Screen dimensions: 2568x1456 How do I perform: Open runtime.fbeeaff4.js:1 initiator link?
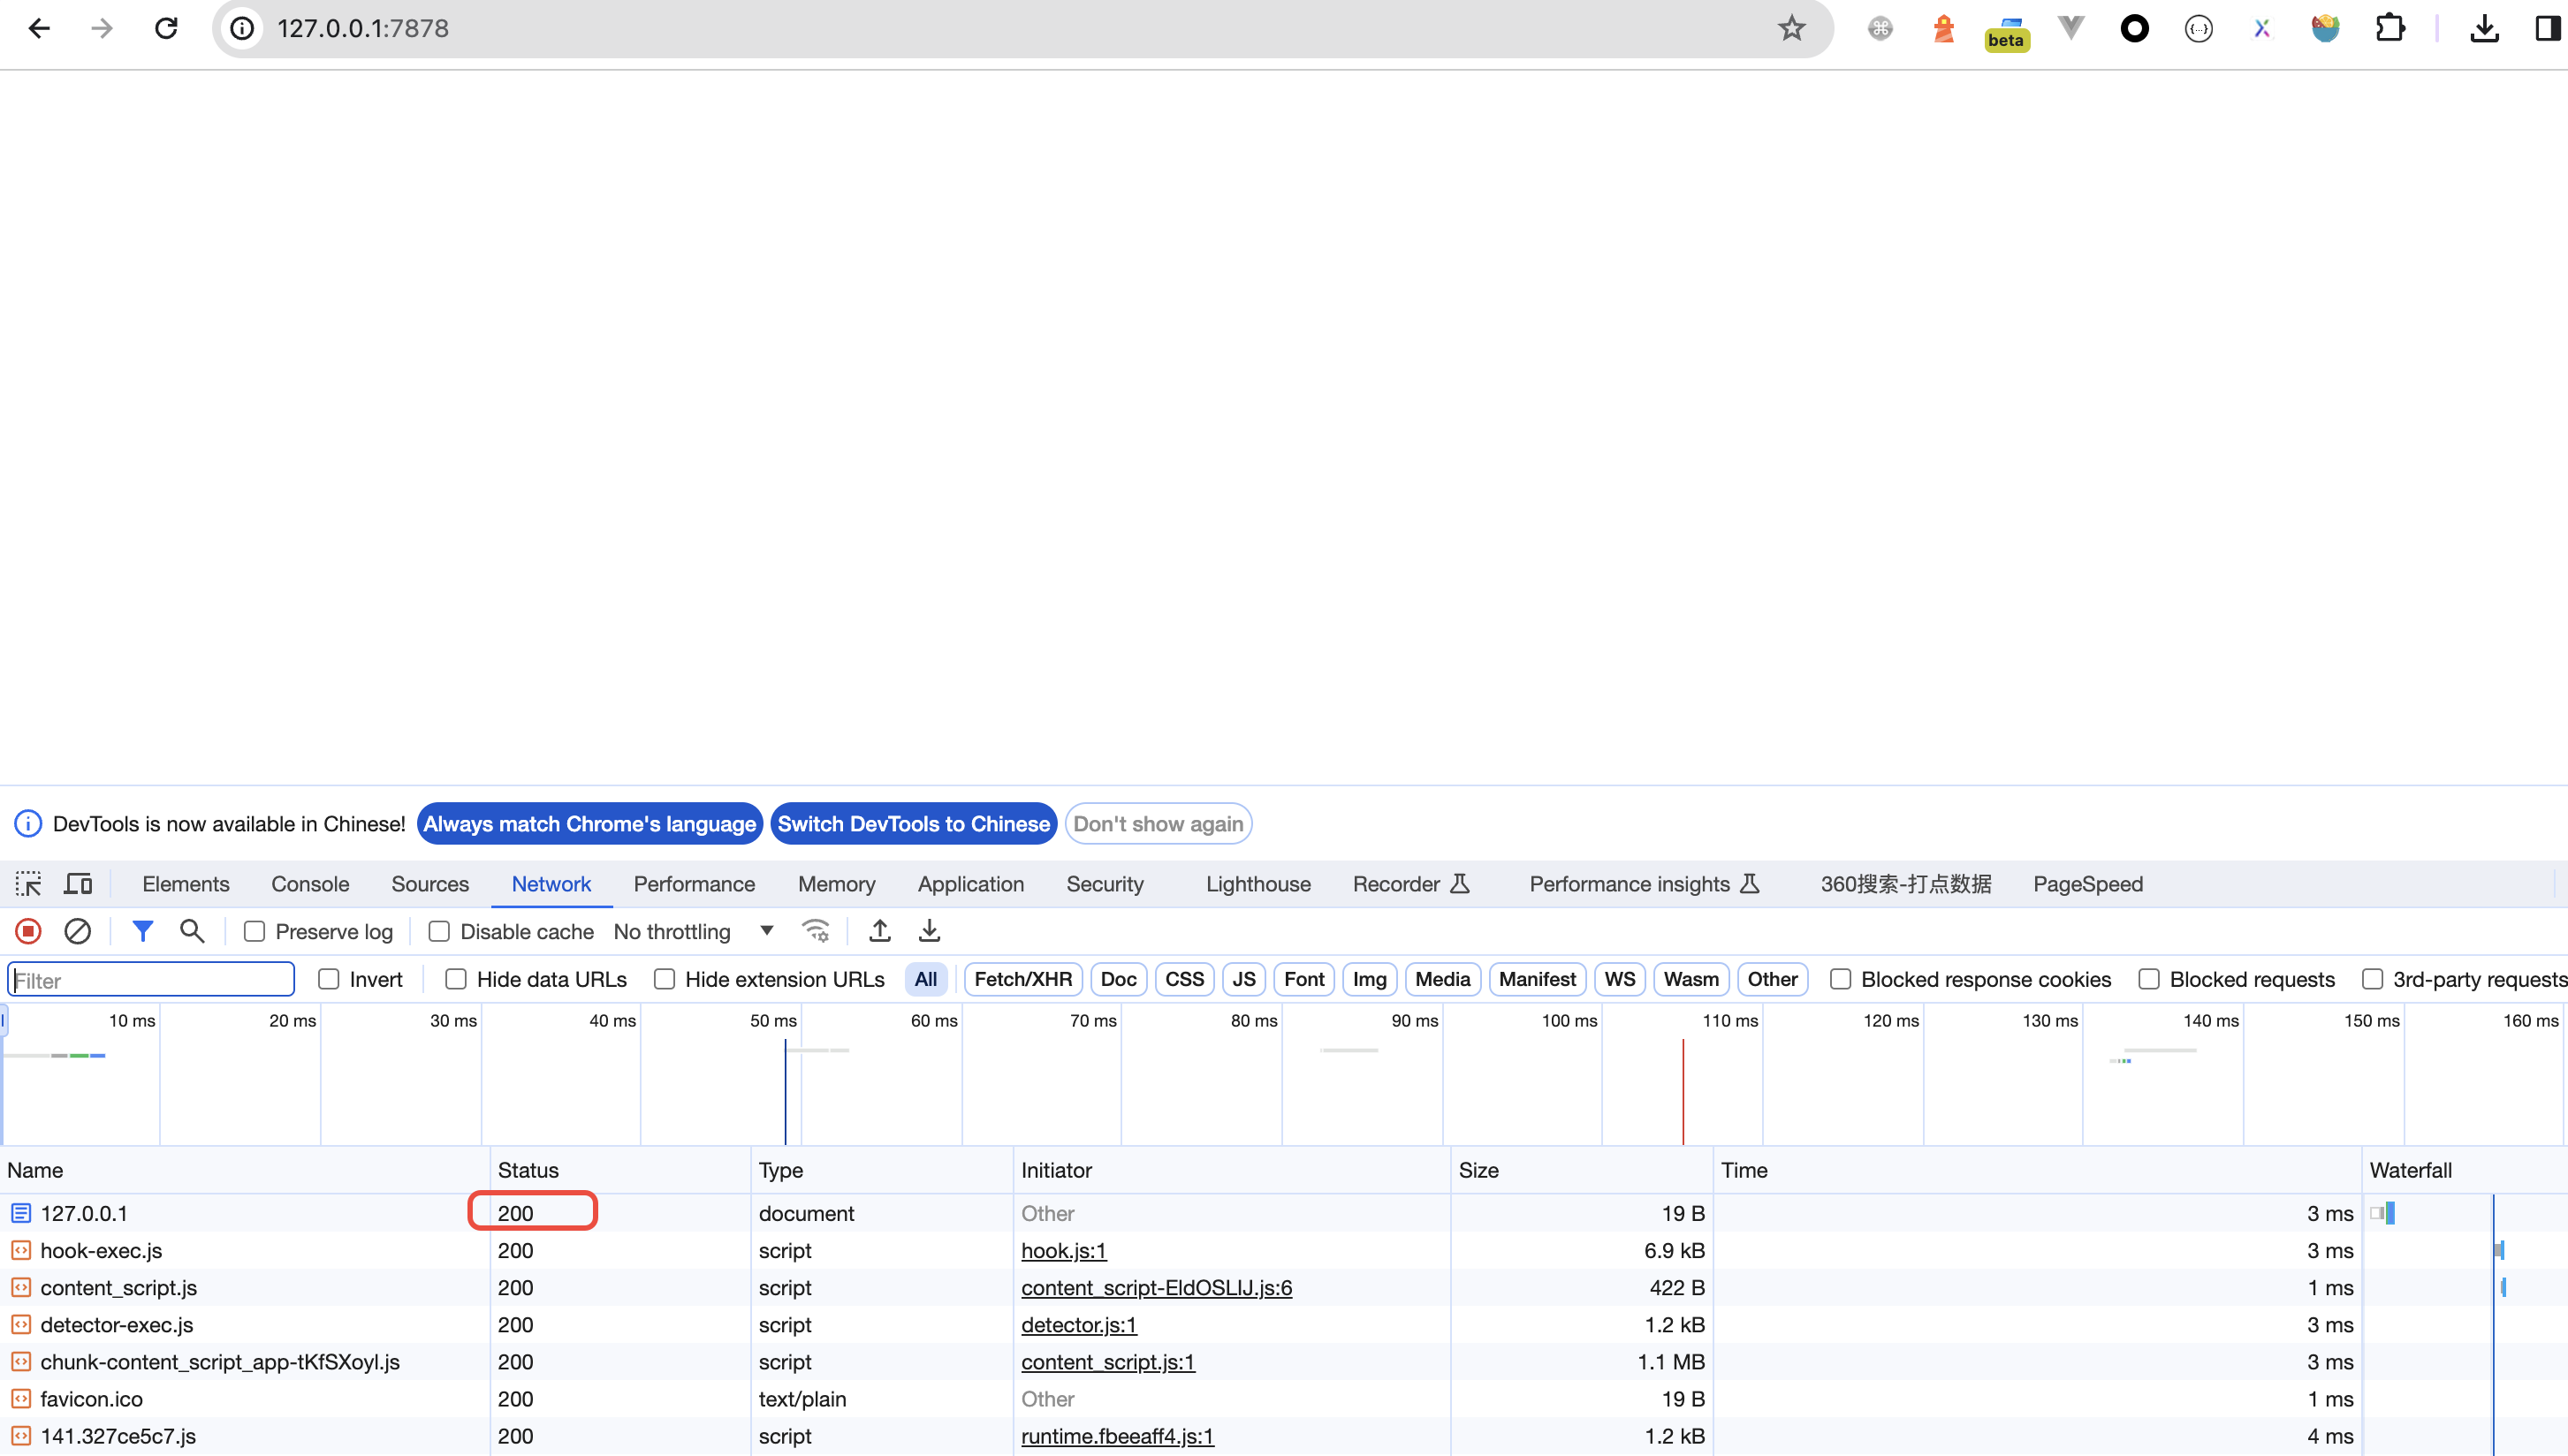(1117, 1437)
